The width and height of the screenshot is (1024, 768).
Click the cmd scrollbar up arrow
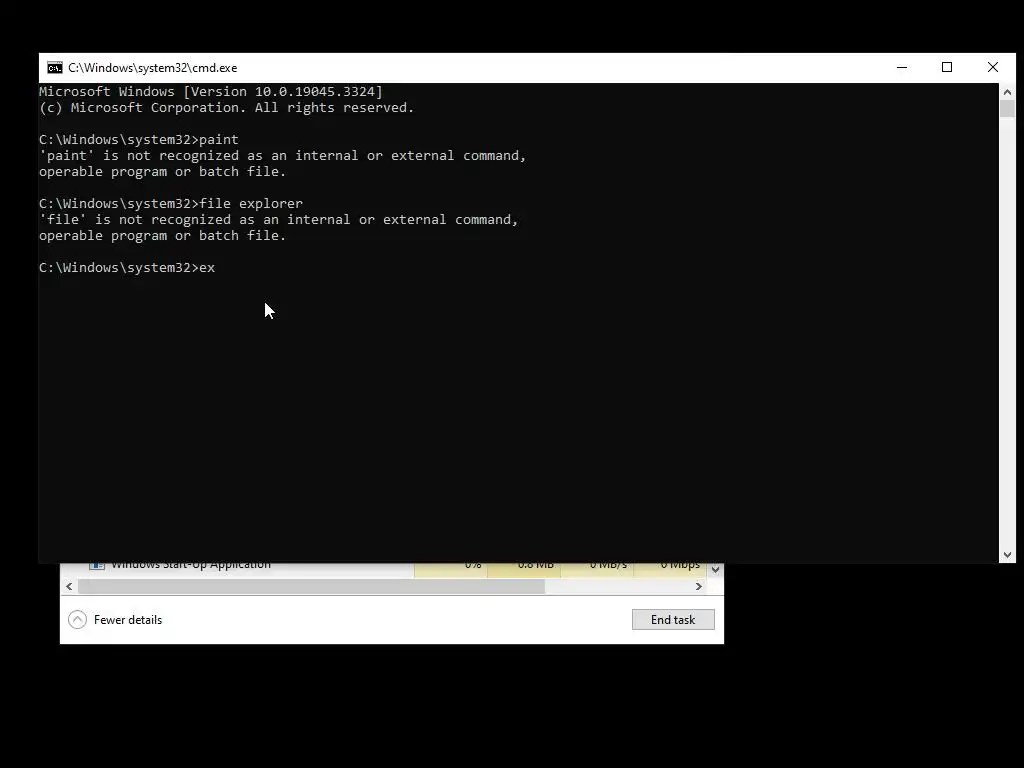[1007, 91]
